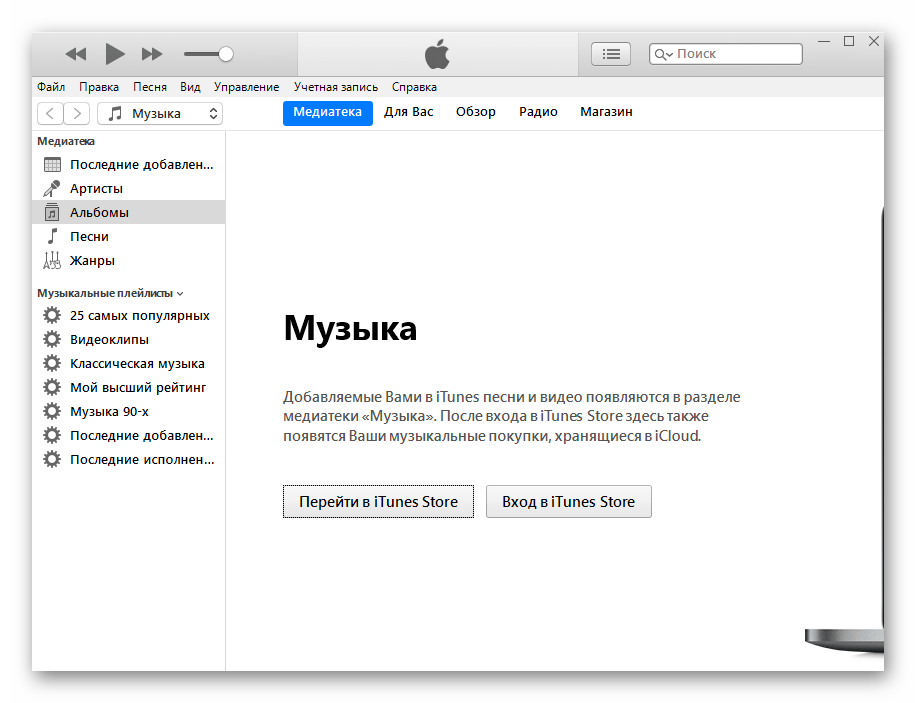Adjust the volume slider knob
This screenshot has width=916, height=703.
click(x=226, y=54)
